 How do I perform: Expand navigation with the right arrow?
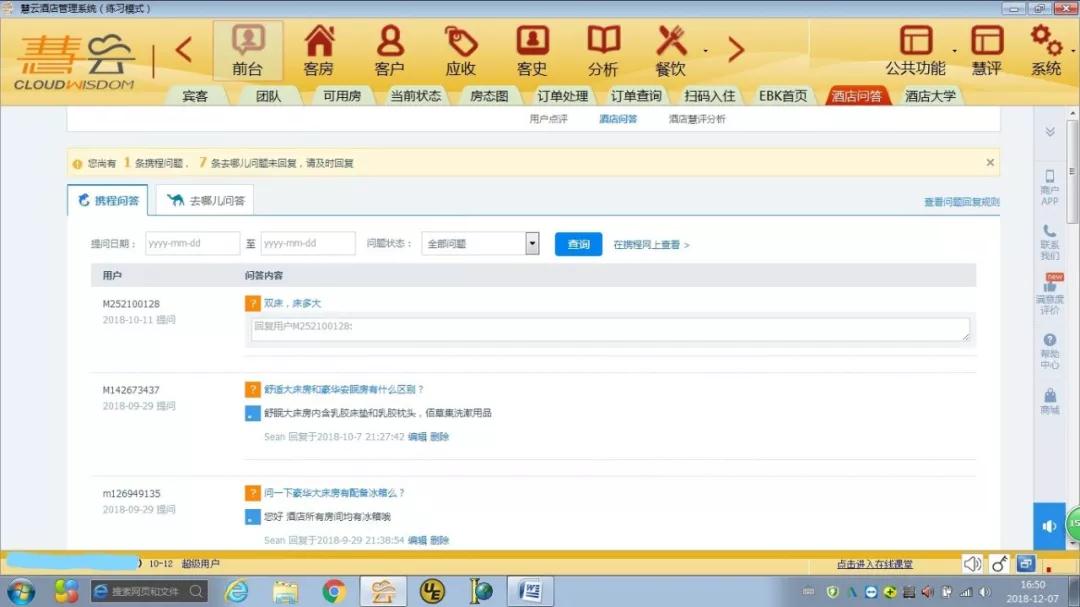pyautogui.click(x=737, y=50)
